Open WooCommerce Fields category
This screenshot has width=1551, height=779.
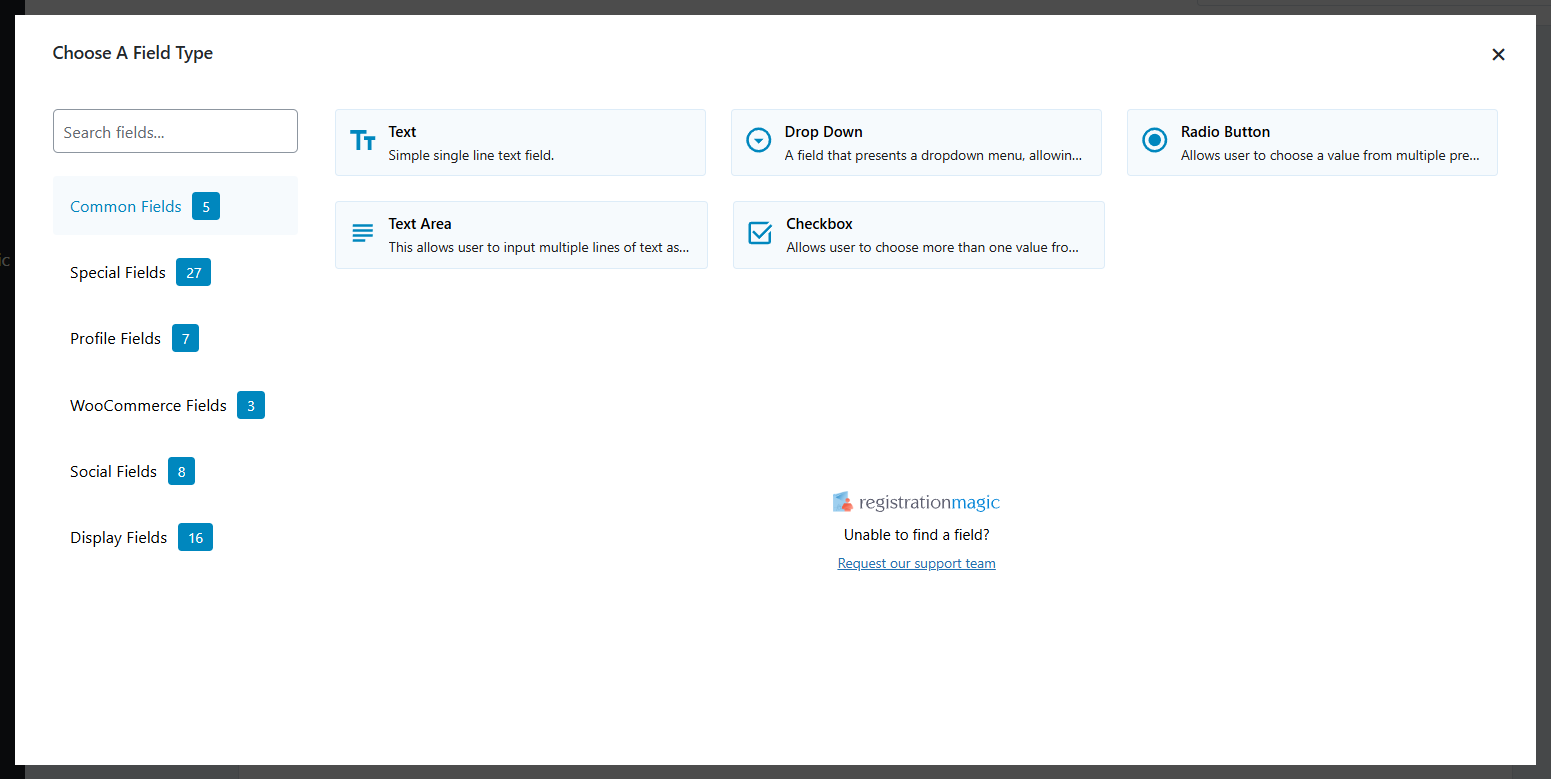pos(175,405)
